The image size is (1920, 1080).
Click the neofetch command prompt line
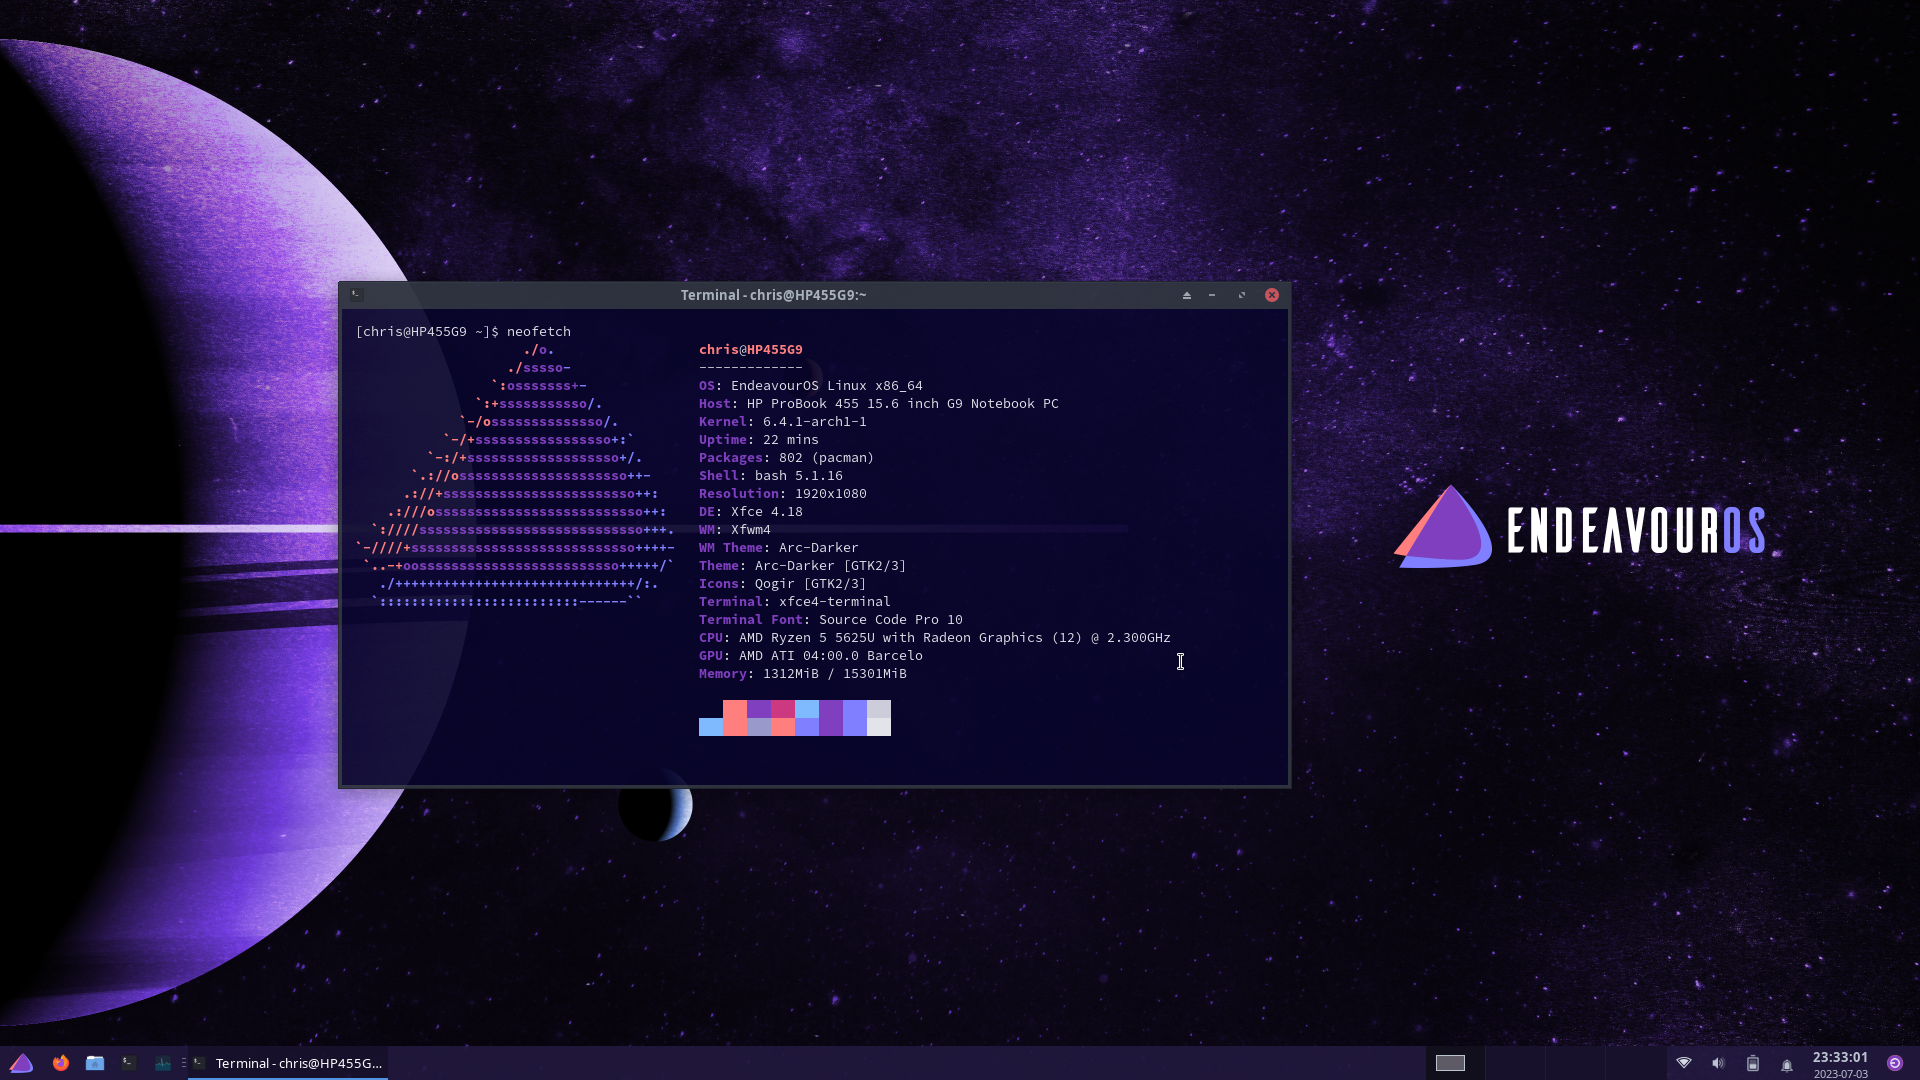click(463, 332)
